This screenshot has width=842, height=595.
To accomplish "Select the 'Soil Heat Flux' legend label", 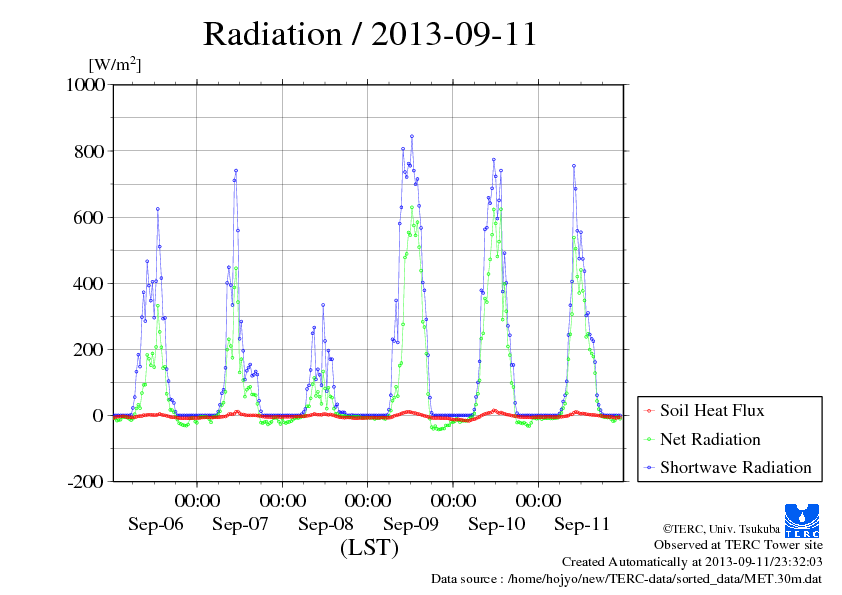I will point(712,411).
